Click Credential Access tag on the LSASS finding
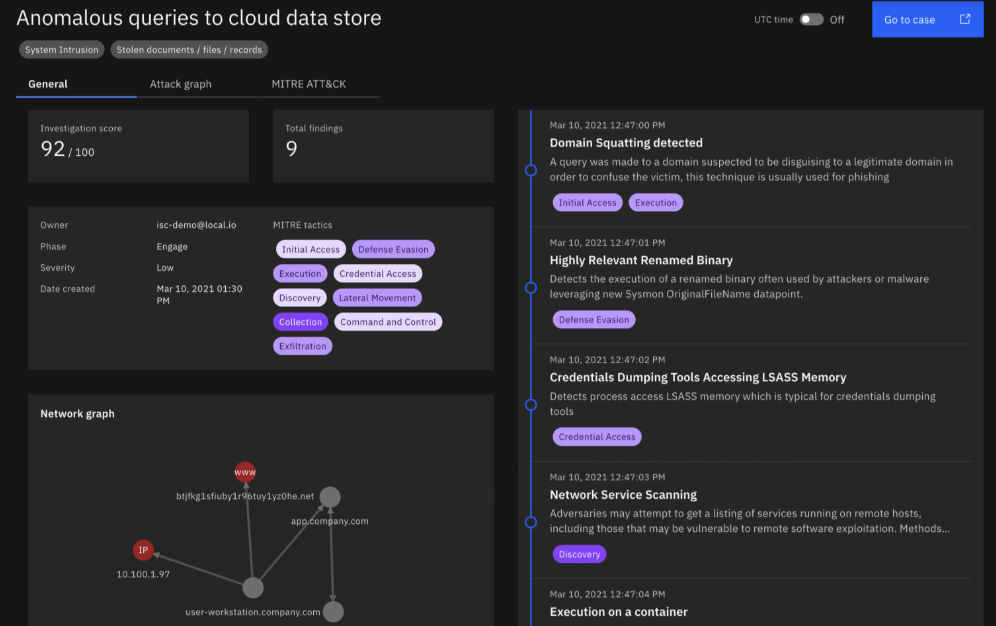The width and height of the screenshot is (996, 626). [x=597, y=436]
